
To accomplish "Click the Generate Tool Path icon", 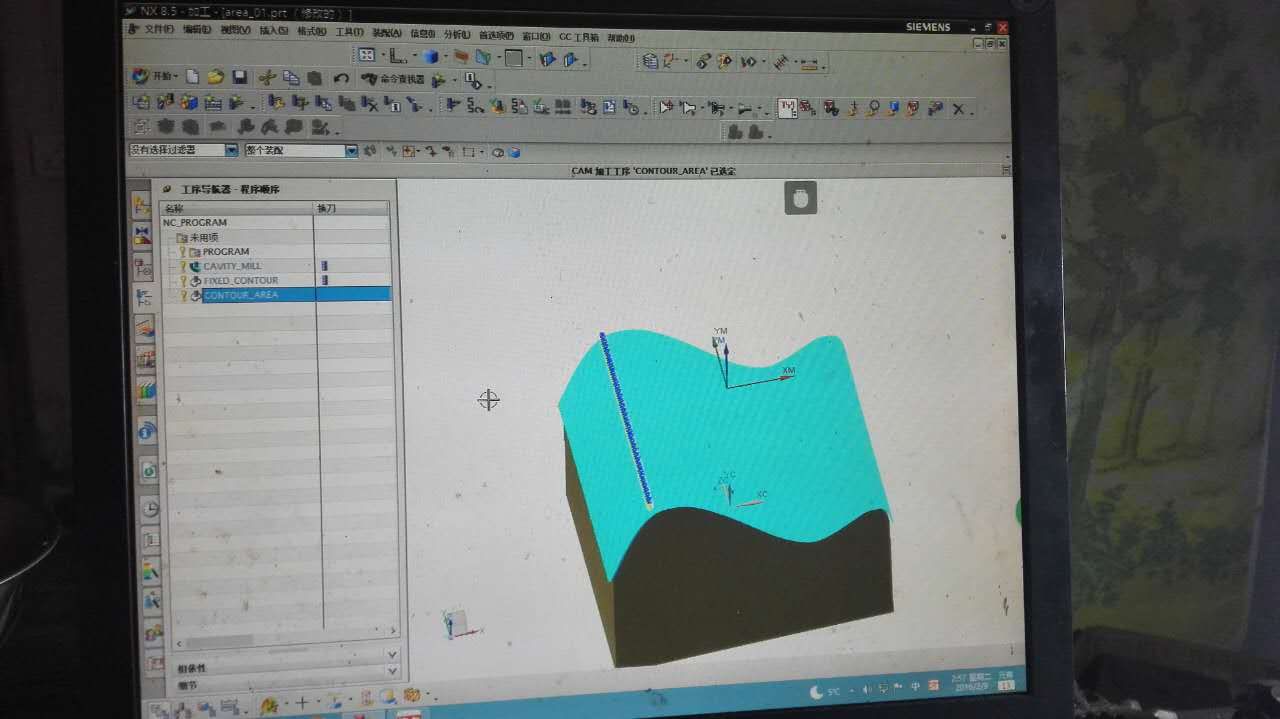I will pos(454,105).
